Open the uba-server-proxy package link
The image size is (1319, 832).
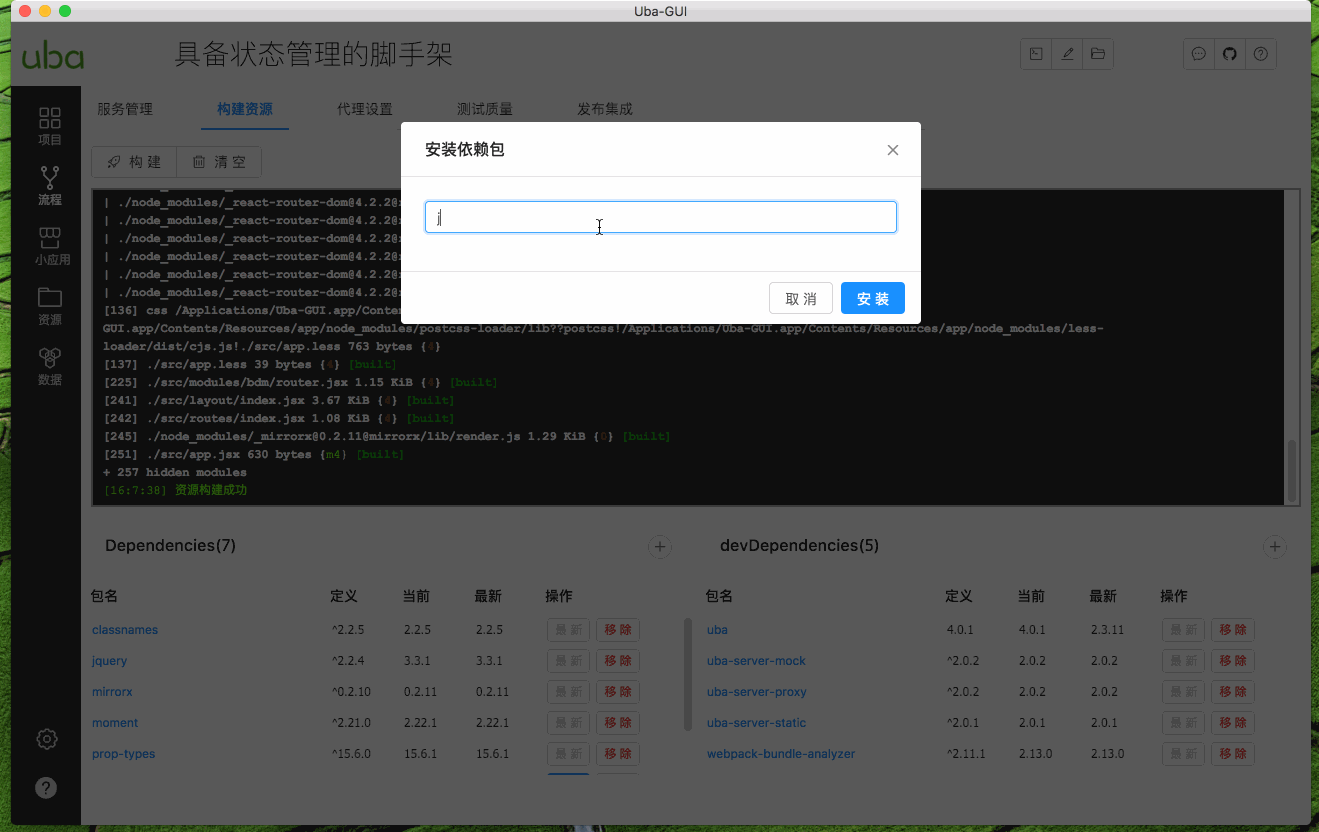coord(756,692)
